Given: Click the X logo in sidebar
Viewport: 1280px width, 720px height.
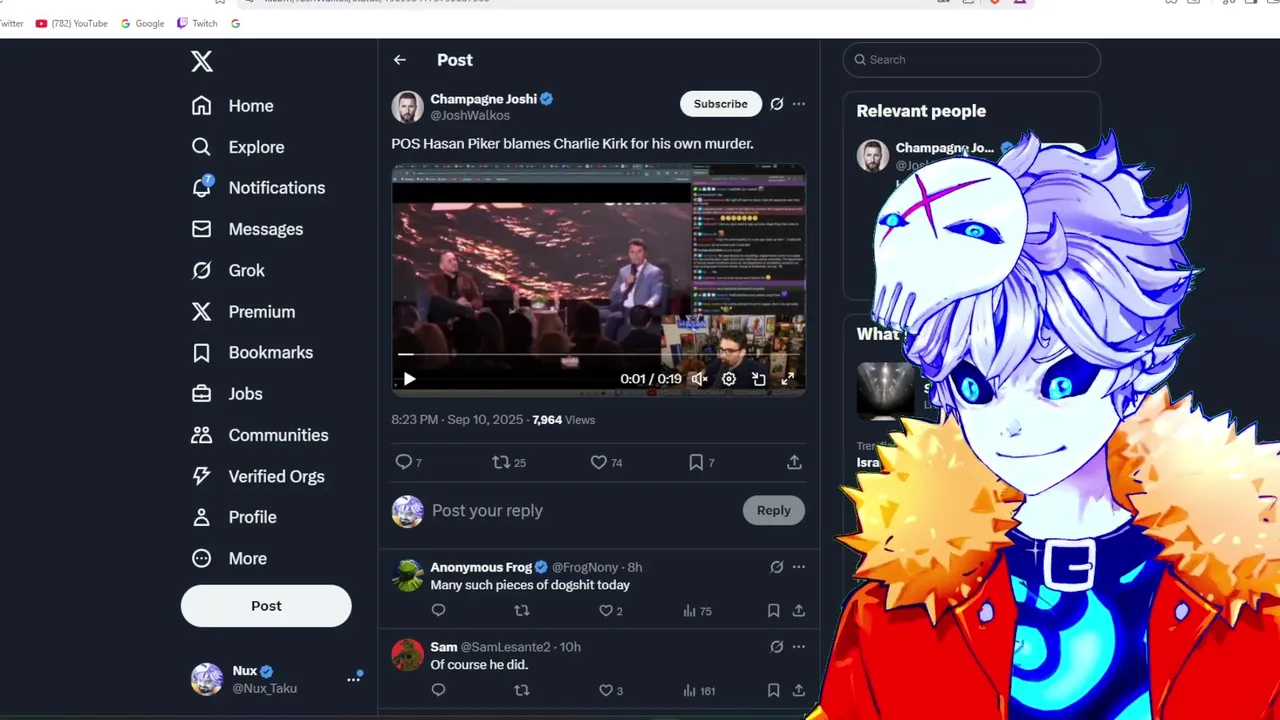Looking at the screenshot, I should [202, 61].
